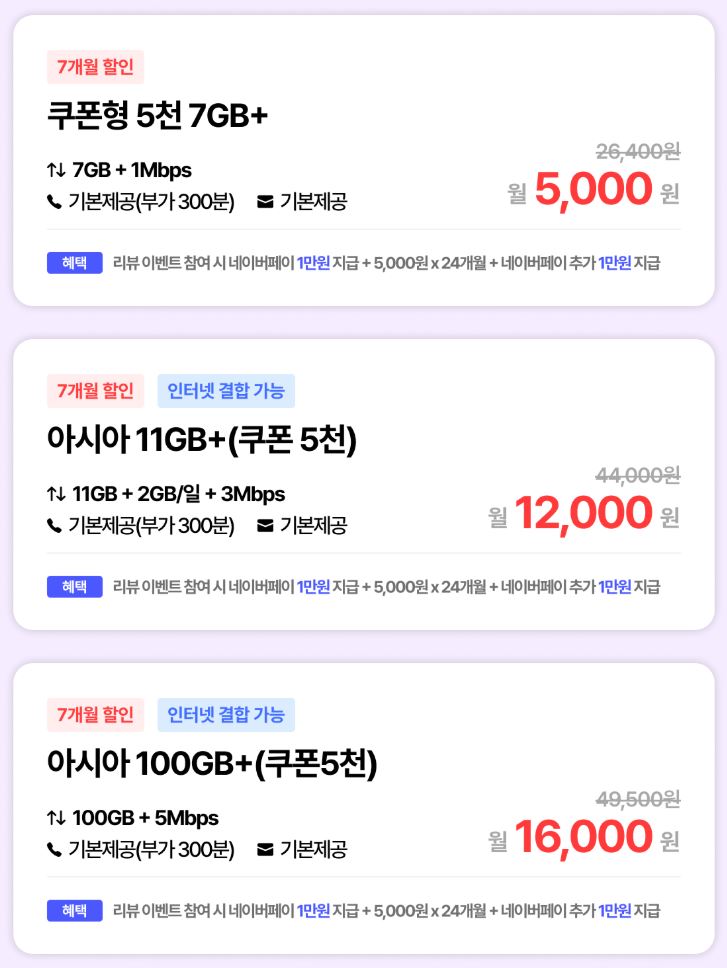Click the 혜택 label on 아시아 11GB+ card

[x=75, y=587]
